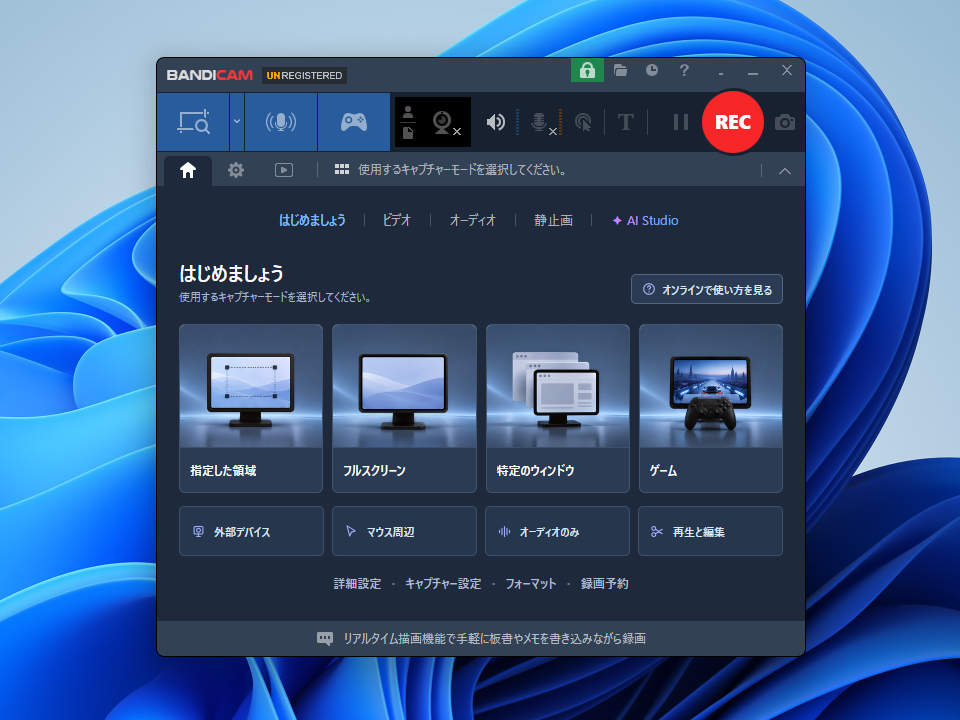
Task: Toggle the microphone input icon
Action: (x=542, y=122)
